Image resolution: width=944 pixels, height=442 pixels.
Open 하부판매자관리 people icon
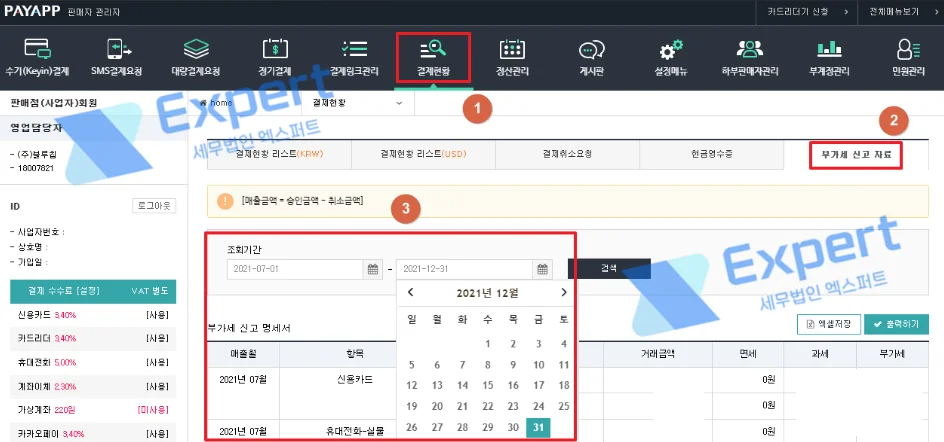point(750,49)
